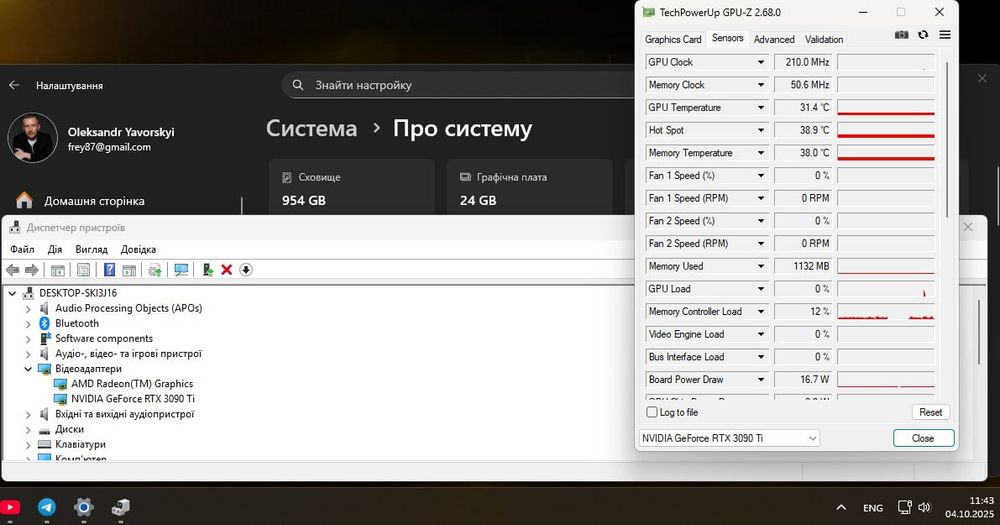Click scan for hardware changes monitor icon
Image resolution: width=1000 pixels, height=525 pixels.
click(x=181, y=270)
